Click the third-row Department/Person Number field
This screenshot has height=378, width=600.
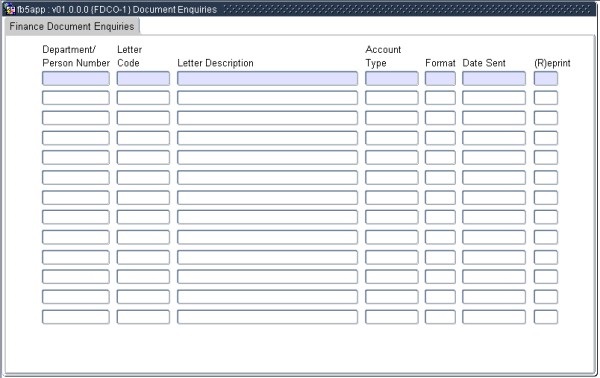click(76, 118)
